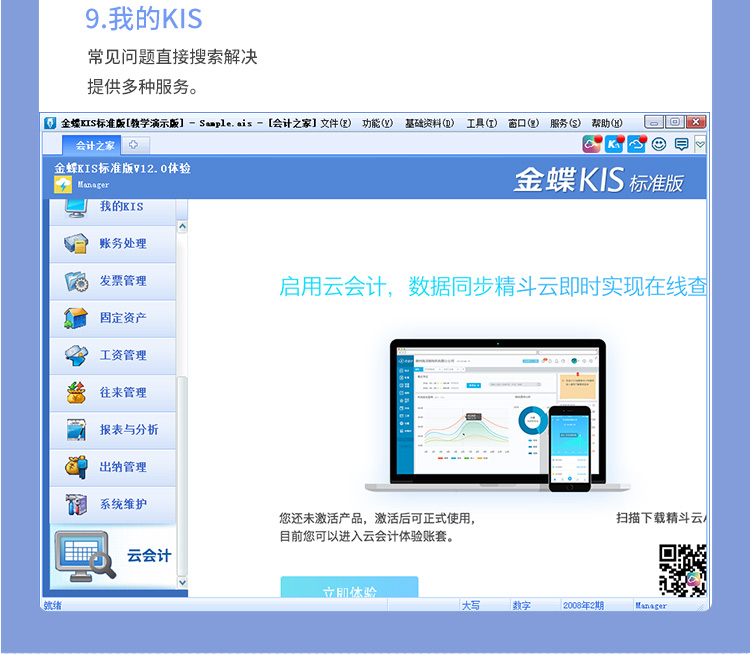Click the 云会计 label text

[149, 555]
